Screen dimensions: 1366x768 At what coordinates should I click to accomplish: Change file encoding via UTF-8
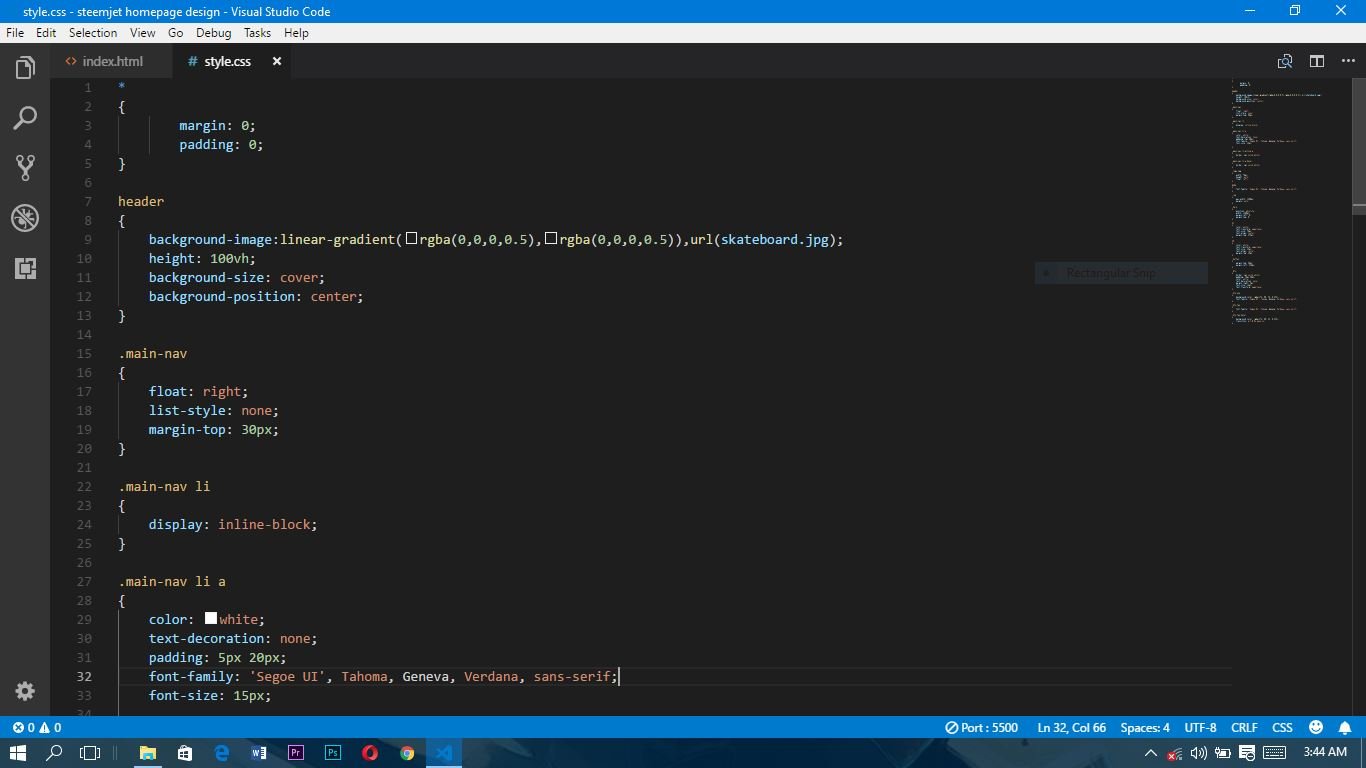pos(1200,727)
